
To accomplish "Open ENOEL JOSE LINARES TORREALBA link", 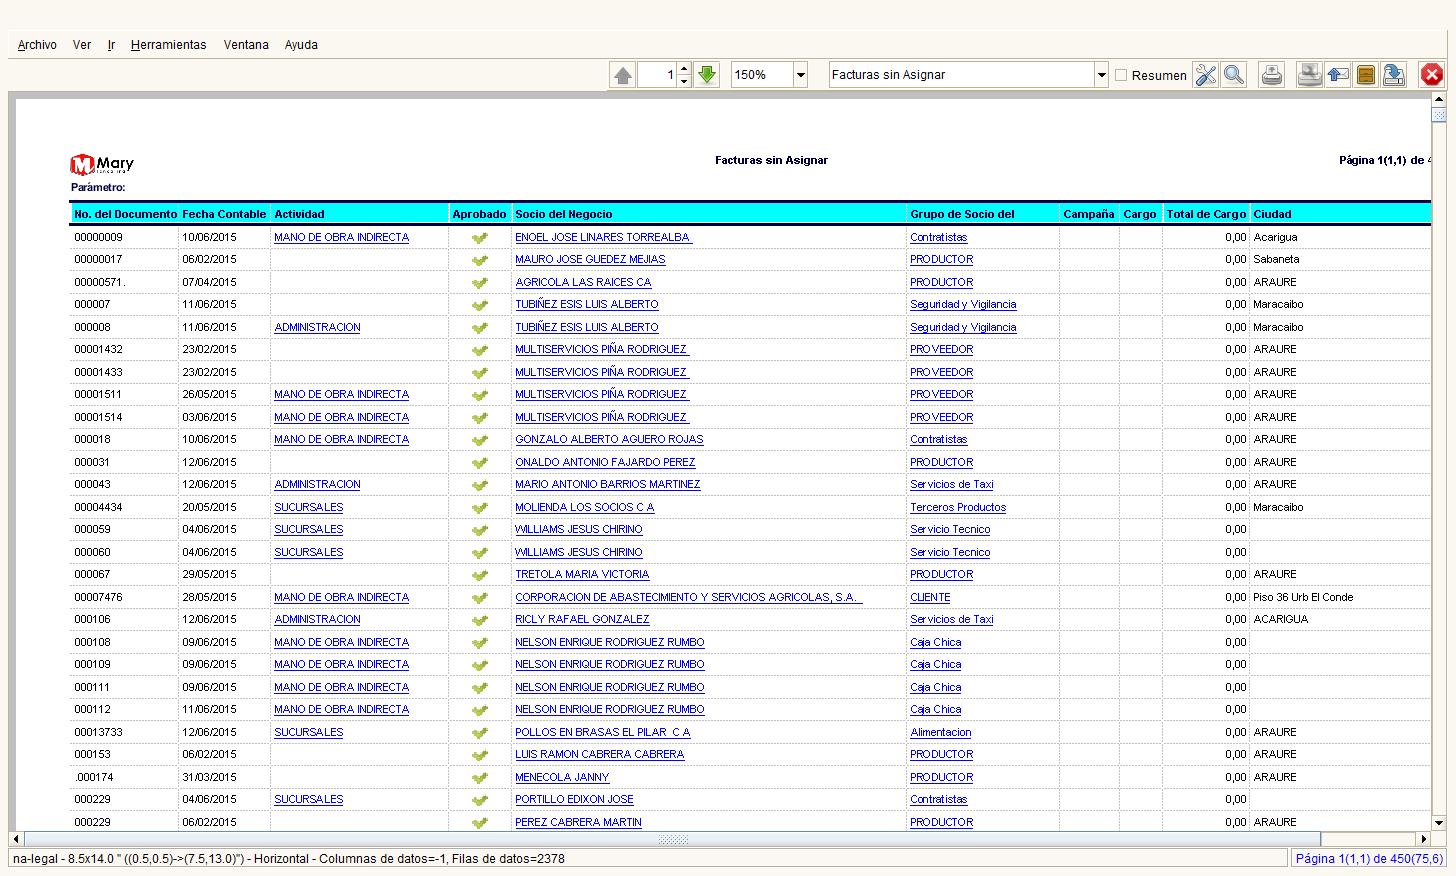I will click(x=603, y=237).
